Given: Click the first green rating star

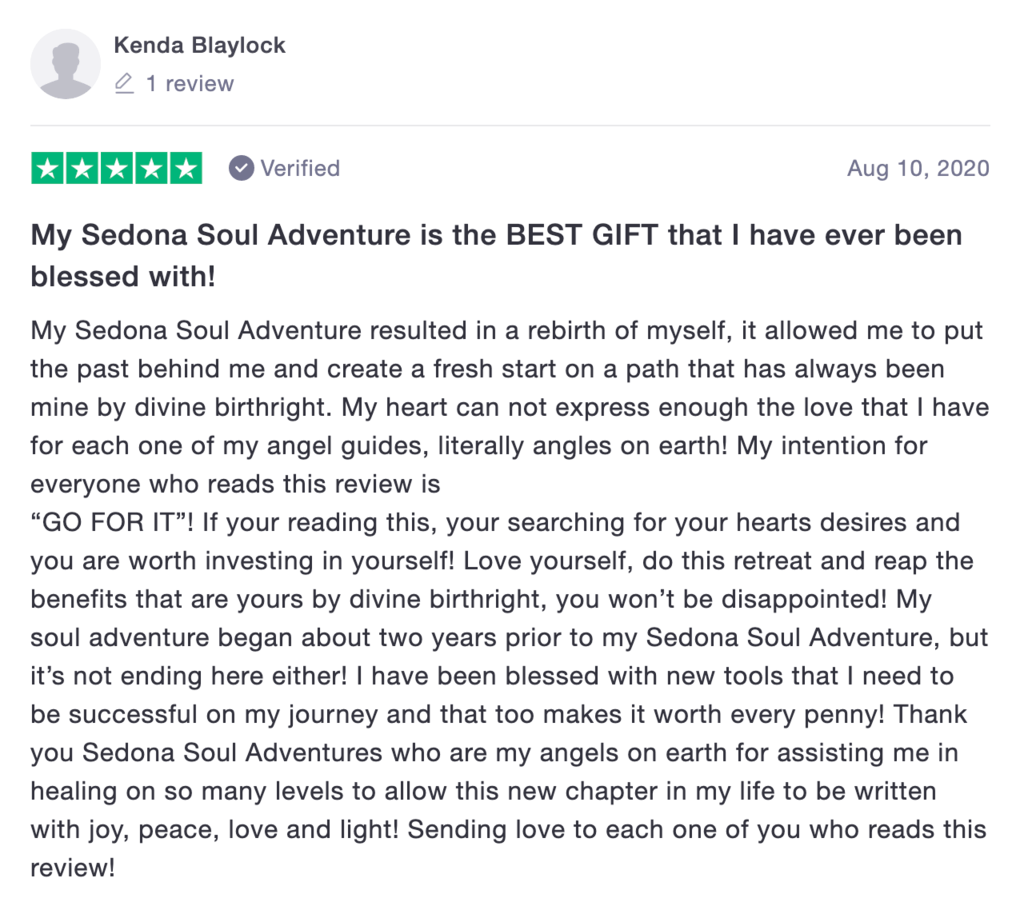Looking at the screenshot, I should coord(48,169).
